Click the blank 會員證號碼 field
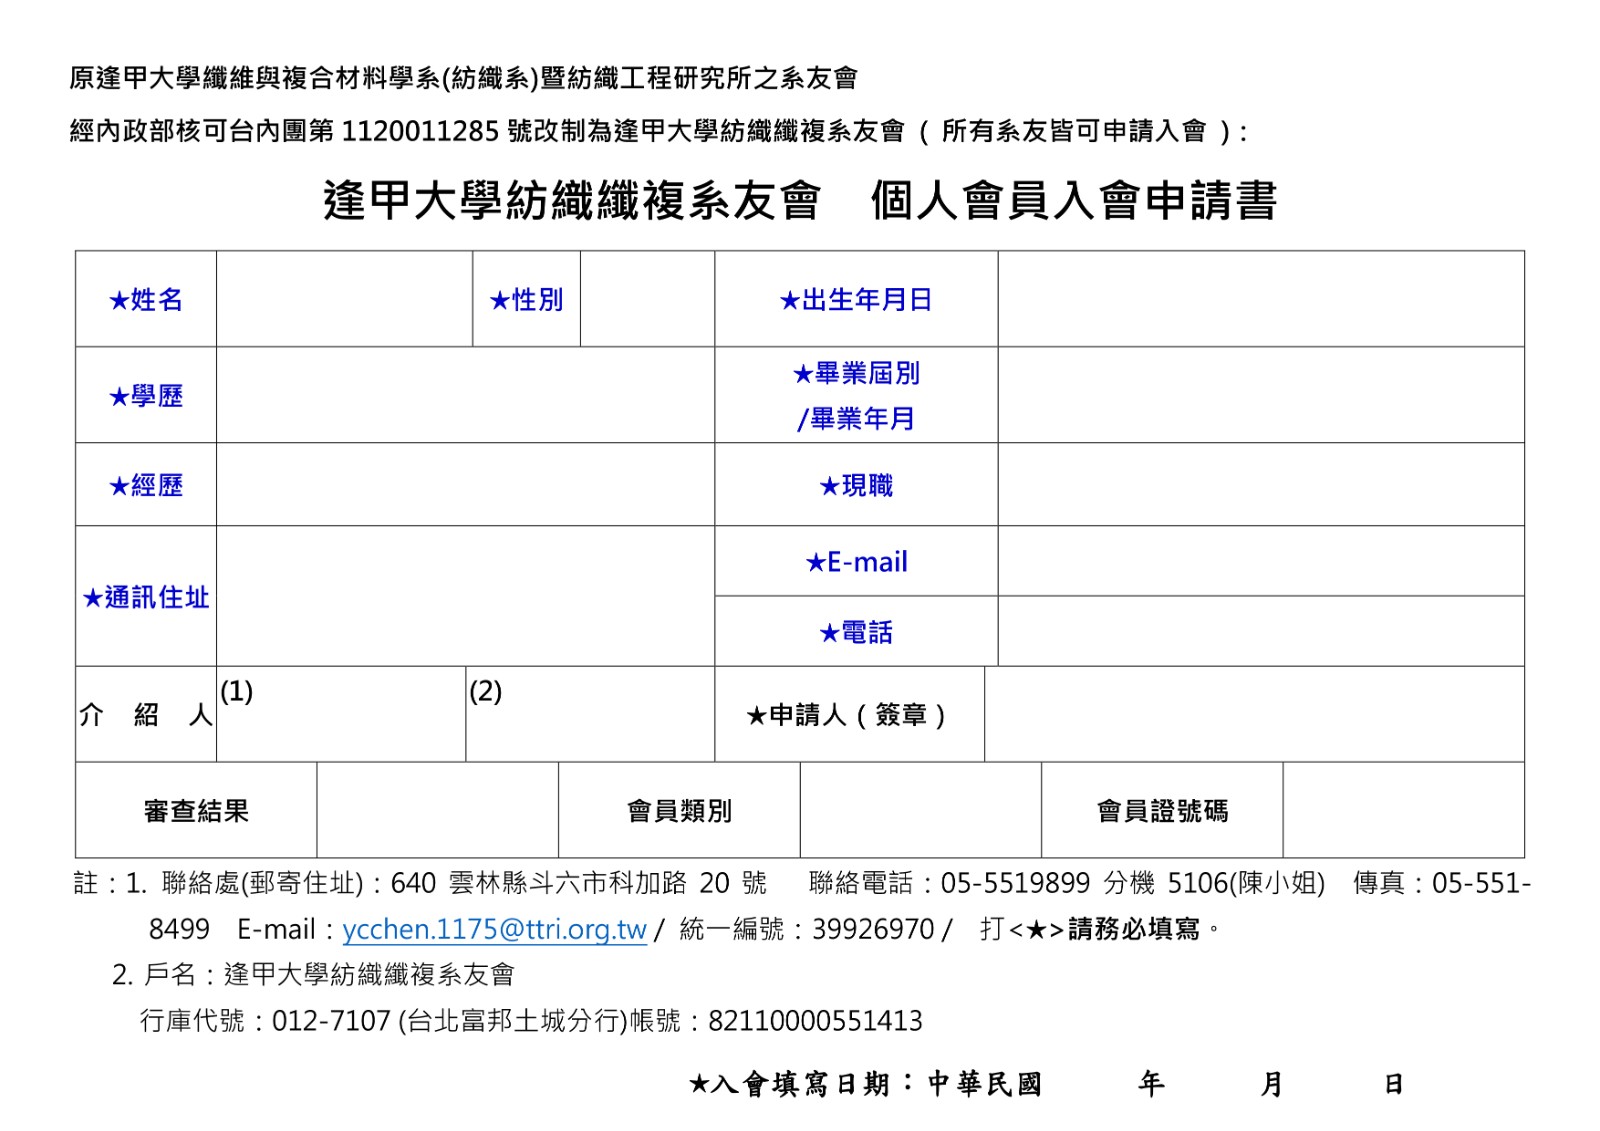This screenshot has height=1131, width=1600. tap(1403, 810)
